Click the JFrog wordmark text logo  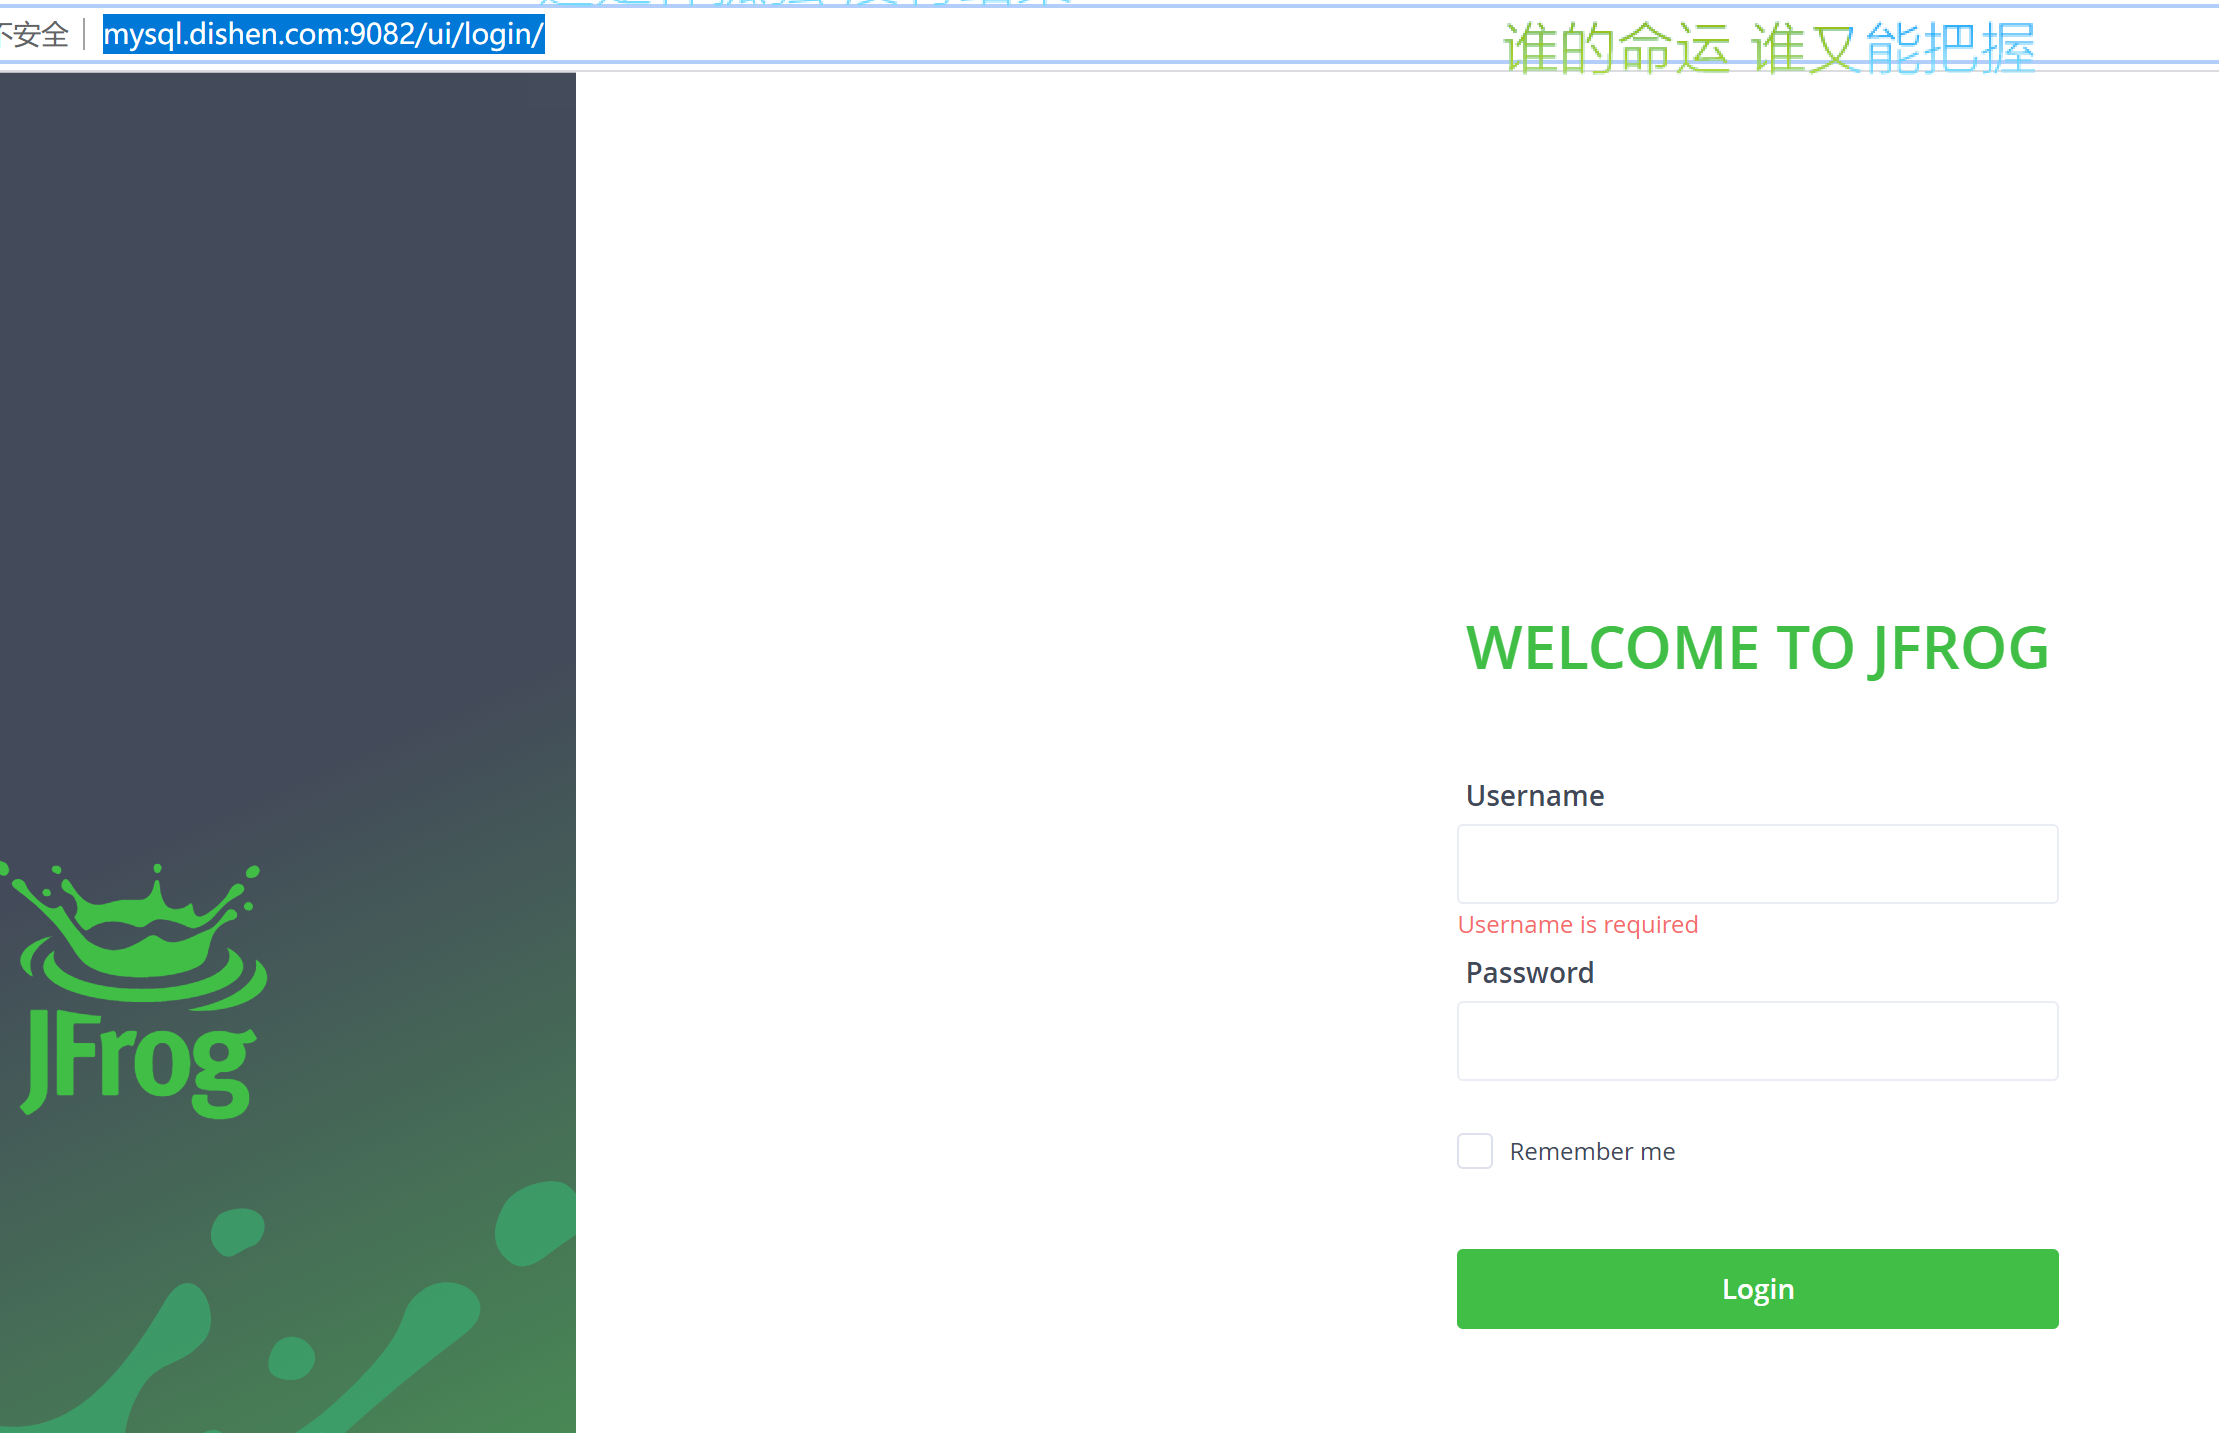138,1060
